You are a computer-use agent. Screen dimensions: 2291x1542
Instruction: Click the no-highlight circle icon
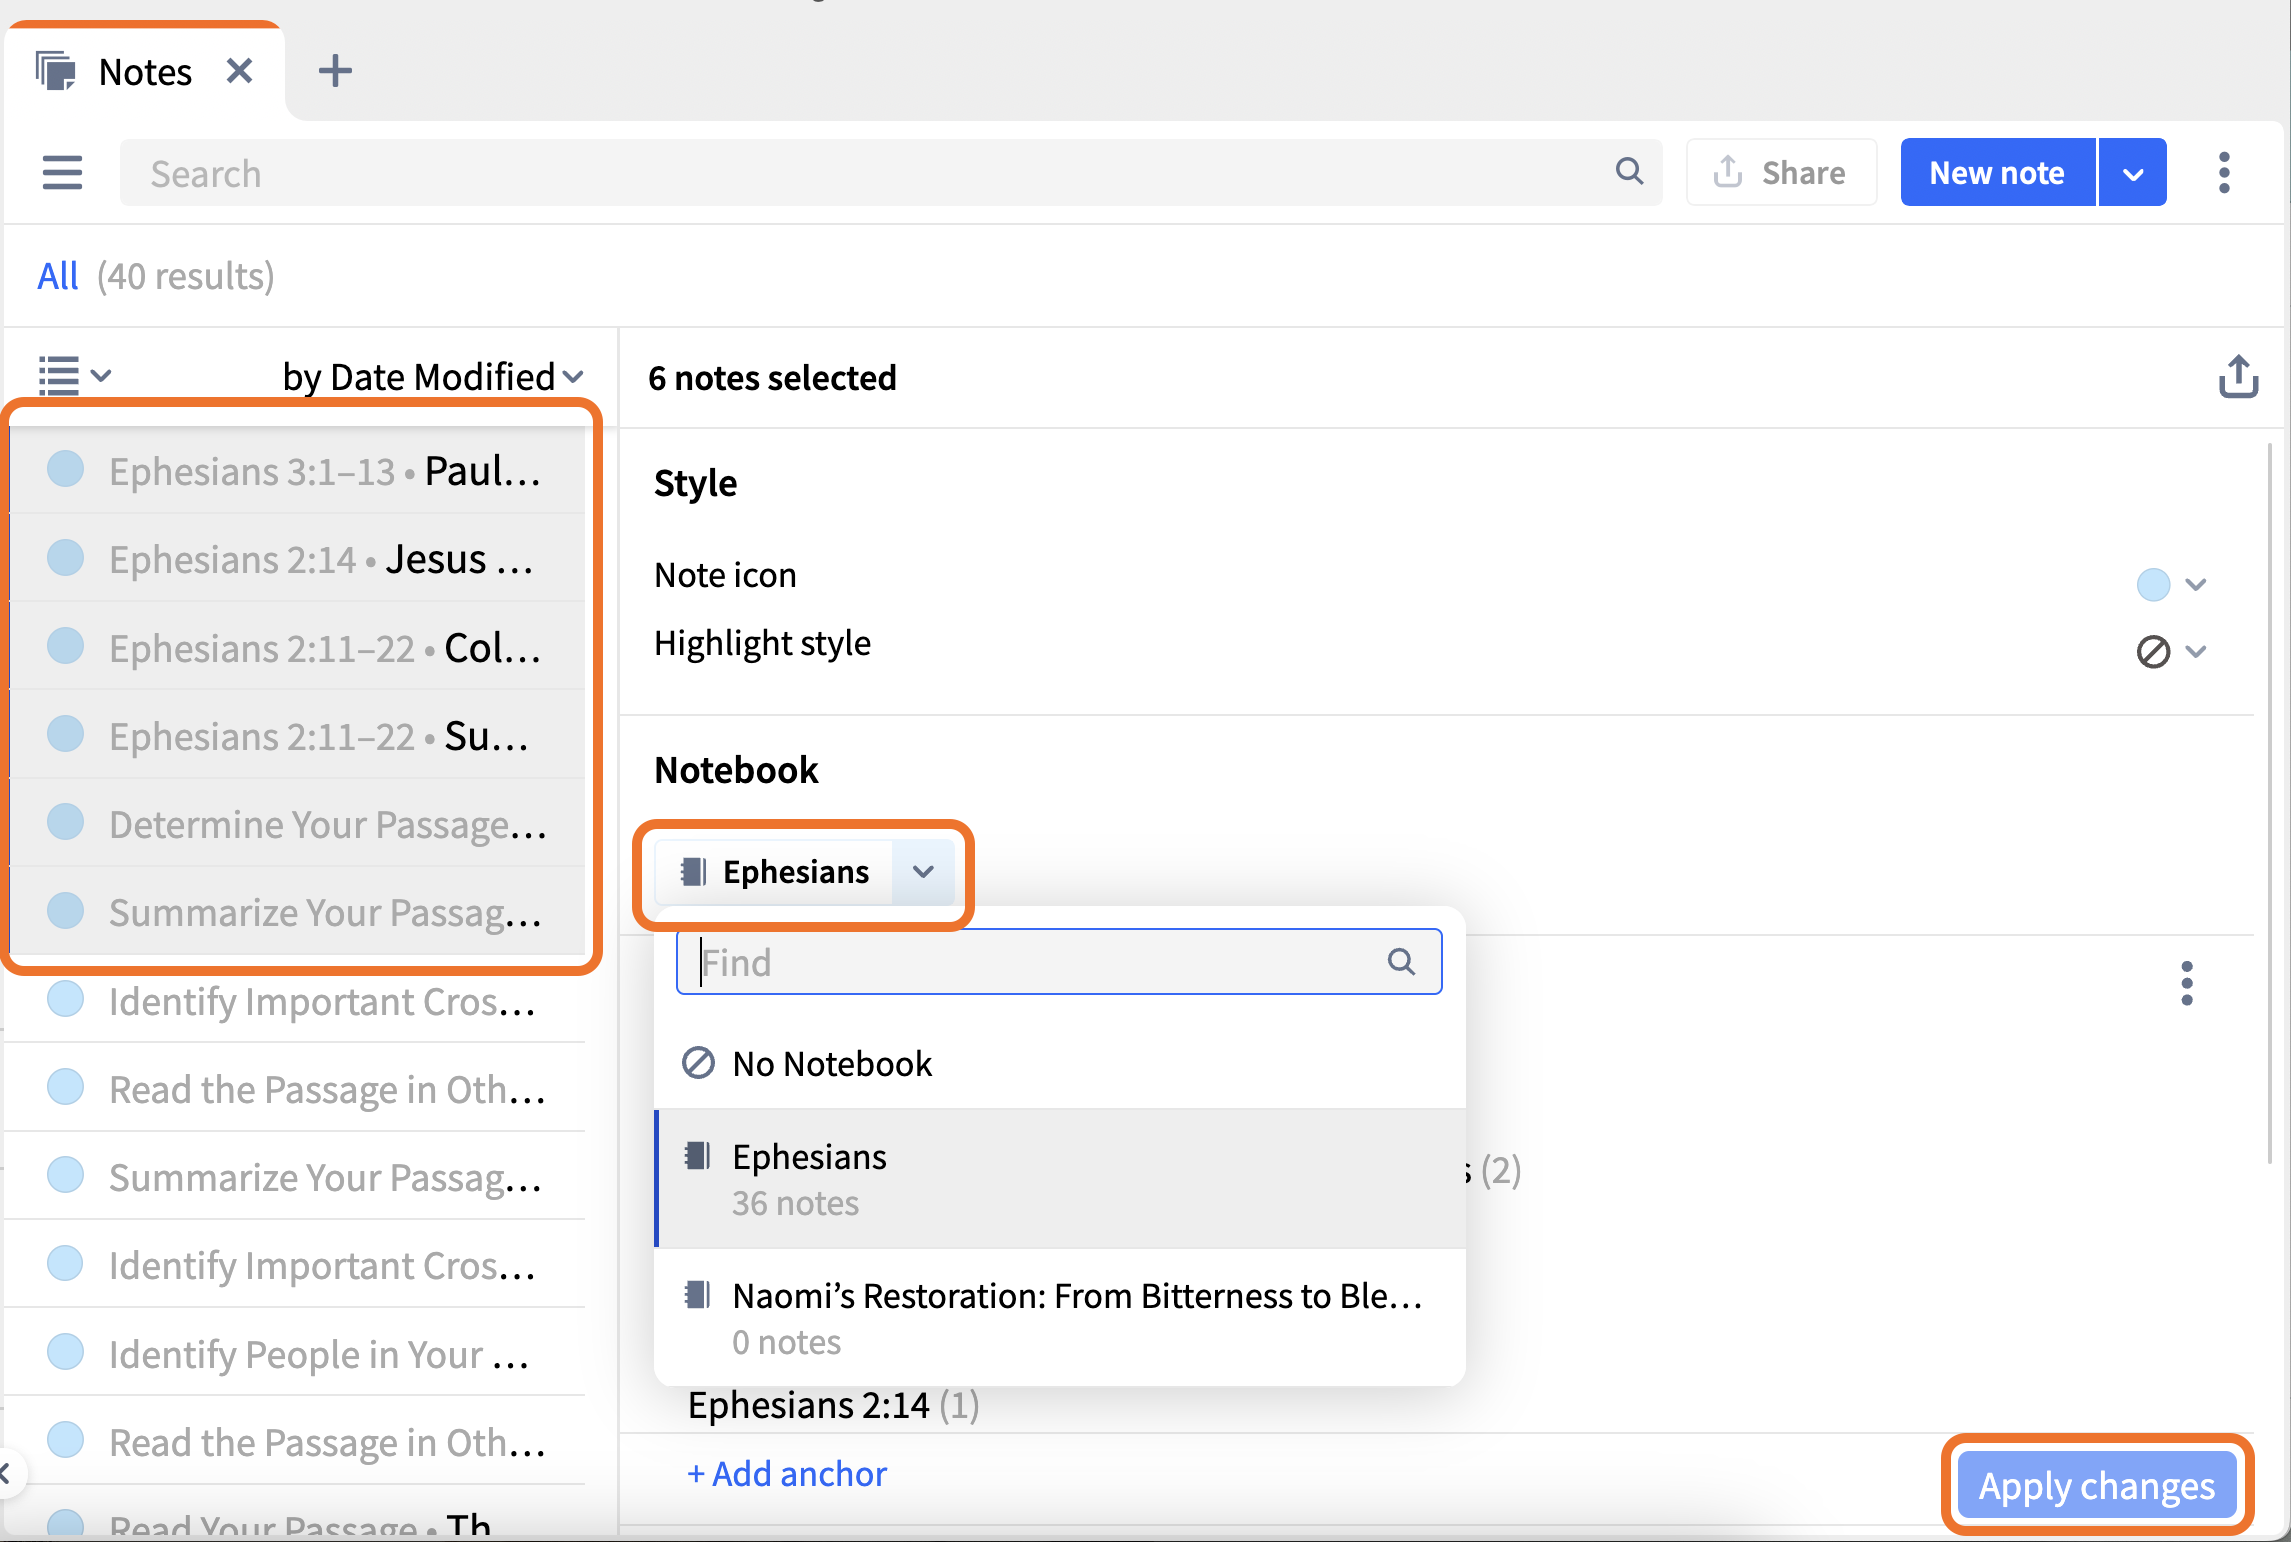pos(2153,652)
